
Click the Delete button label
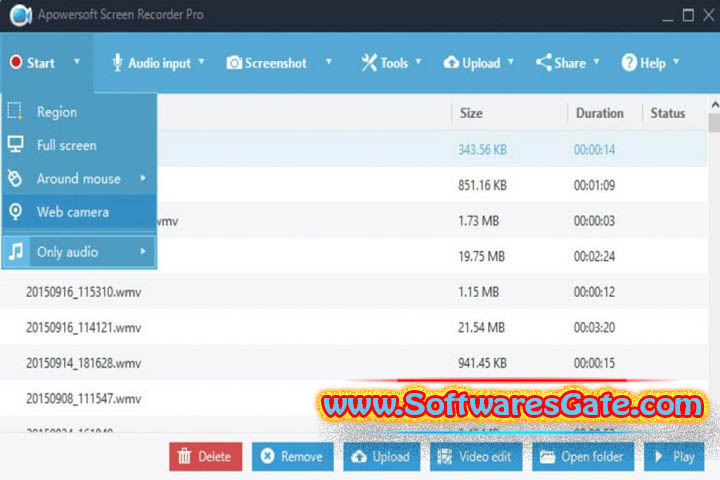pyautogui.click(x=214, y=457)
